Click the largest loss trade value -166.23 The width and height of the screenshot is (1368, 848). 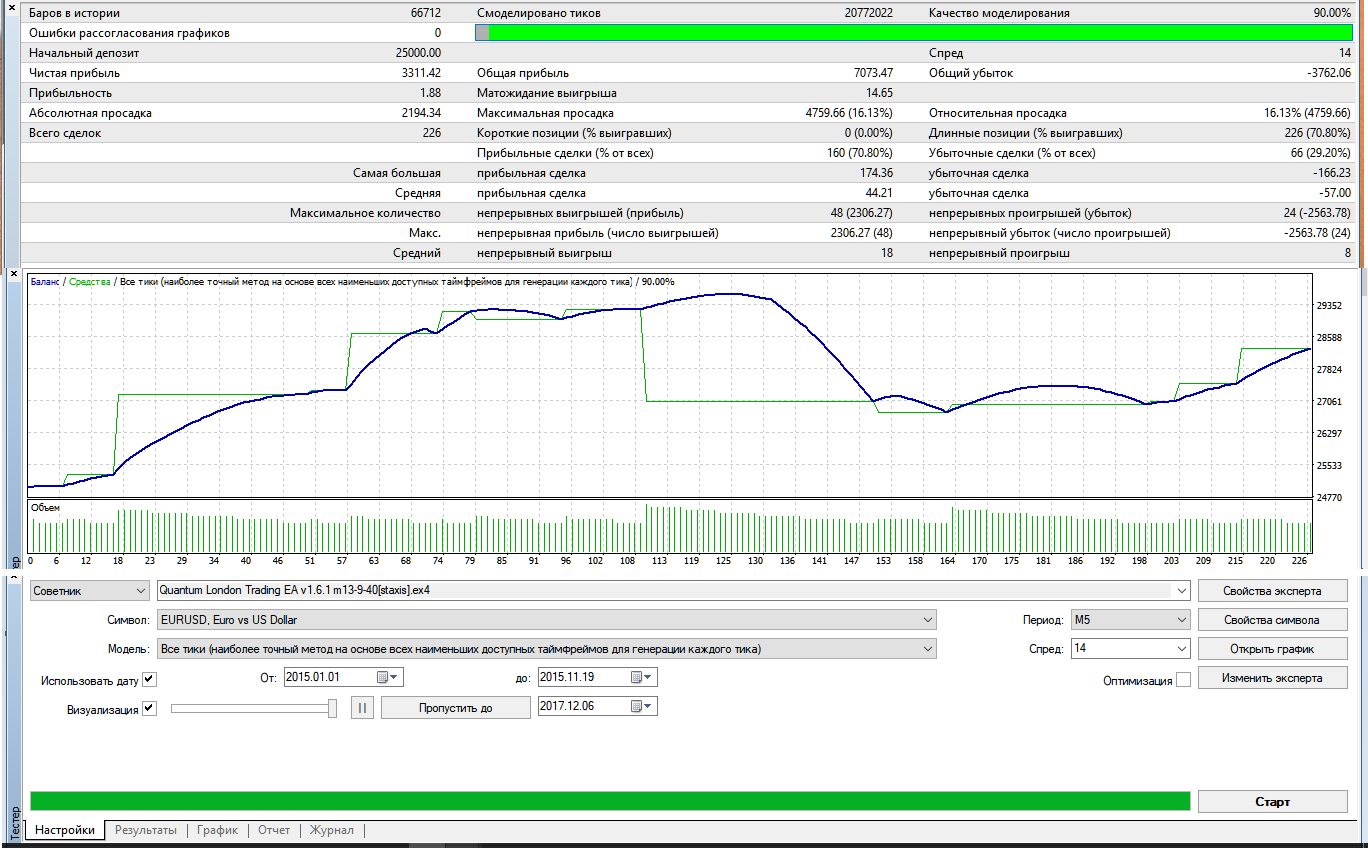[1331, 173]
